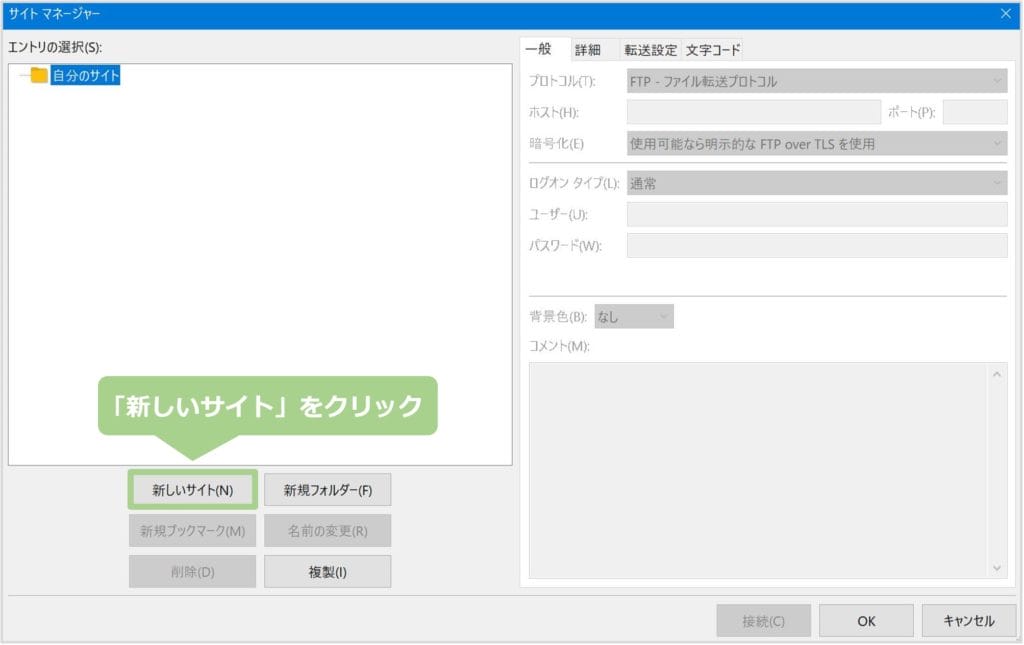Switch to the 転送設定 tab
Viewport: 1024px width, 645px height.
(x=651, y=48)
